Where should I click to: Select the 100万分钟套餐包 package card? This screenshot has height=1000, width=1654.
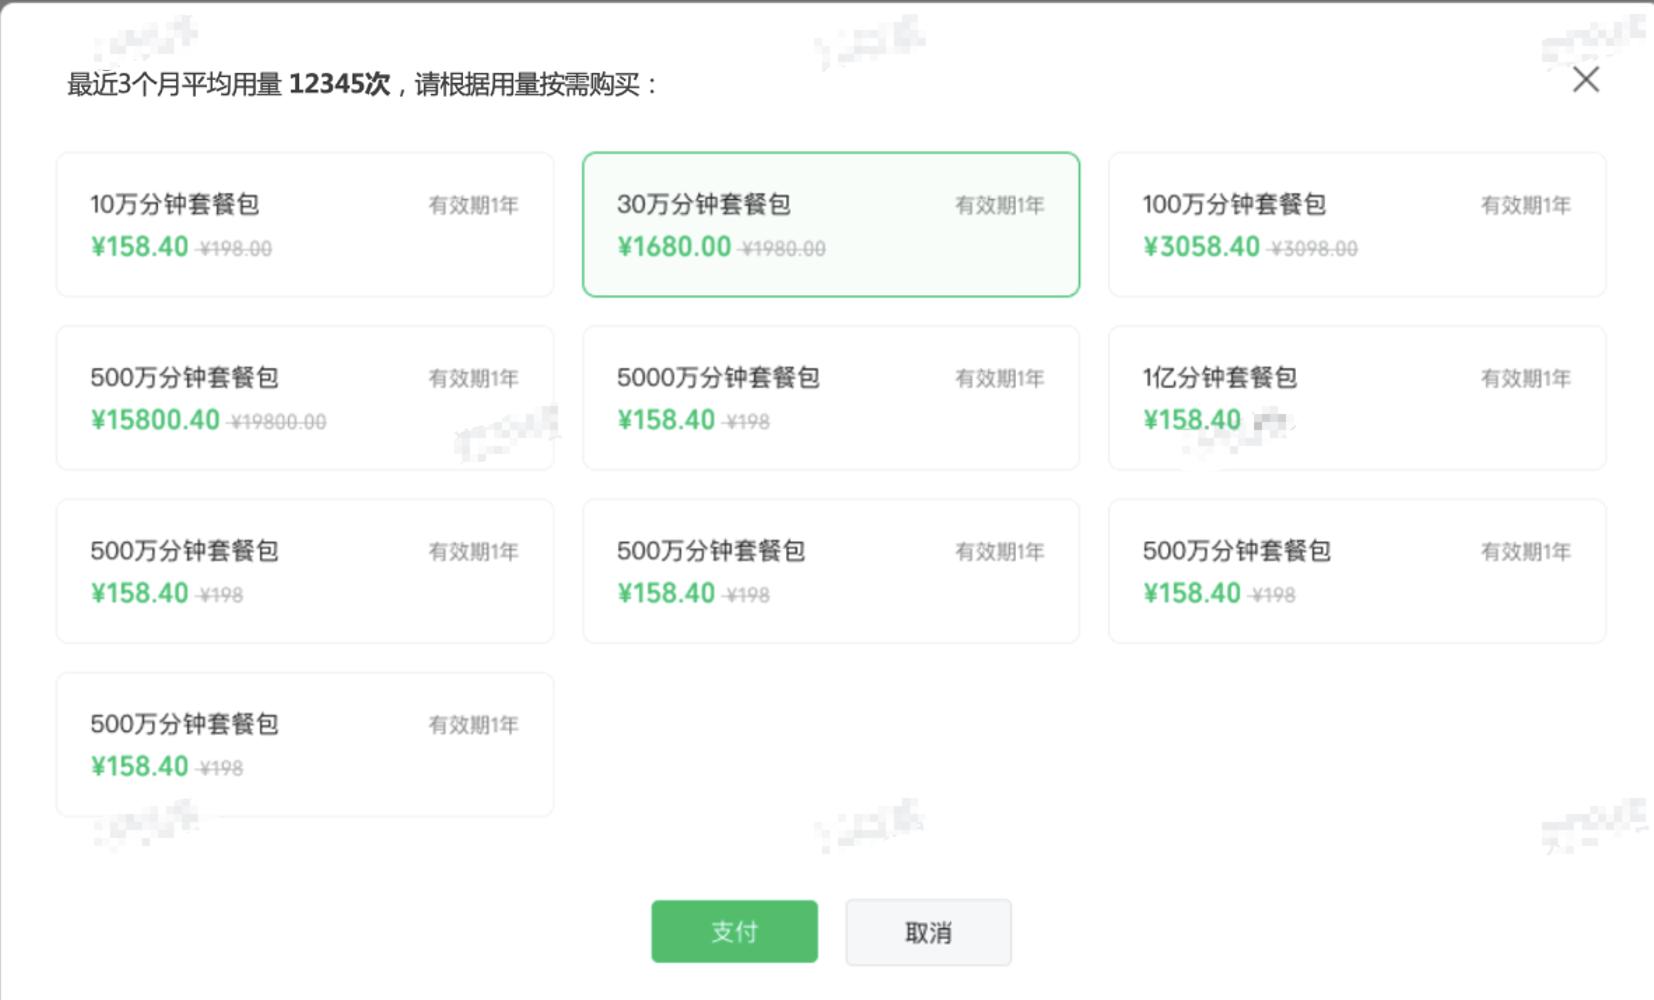click(x=1356, y=224)
